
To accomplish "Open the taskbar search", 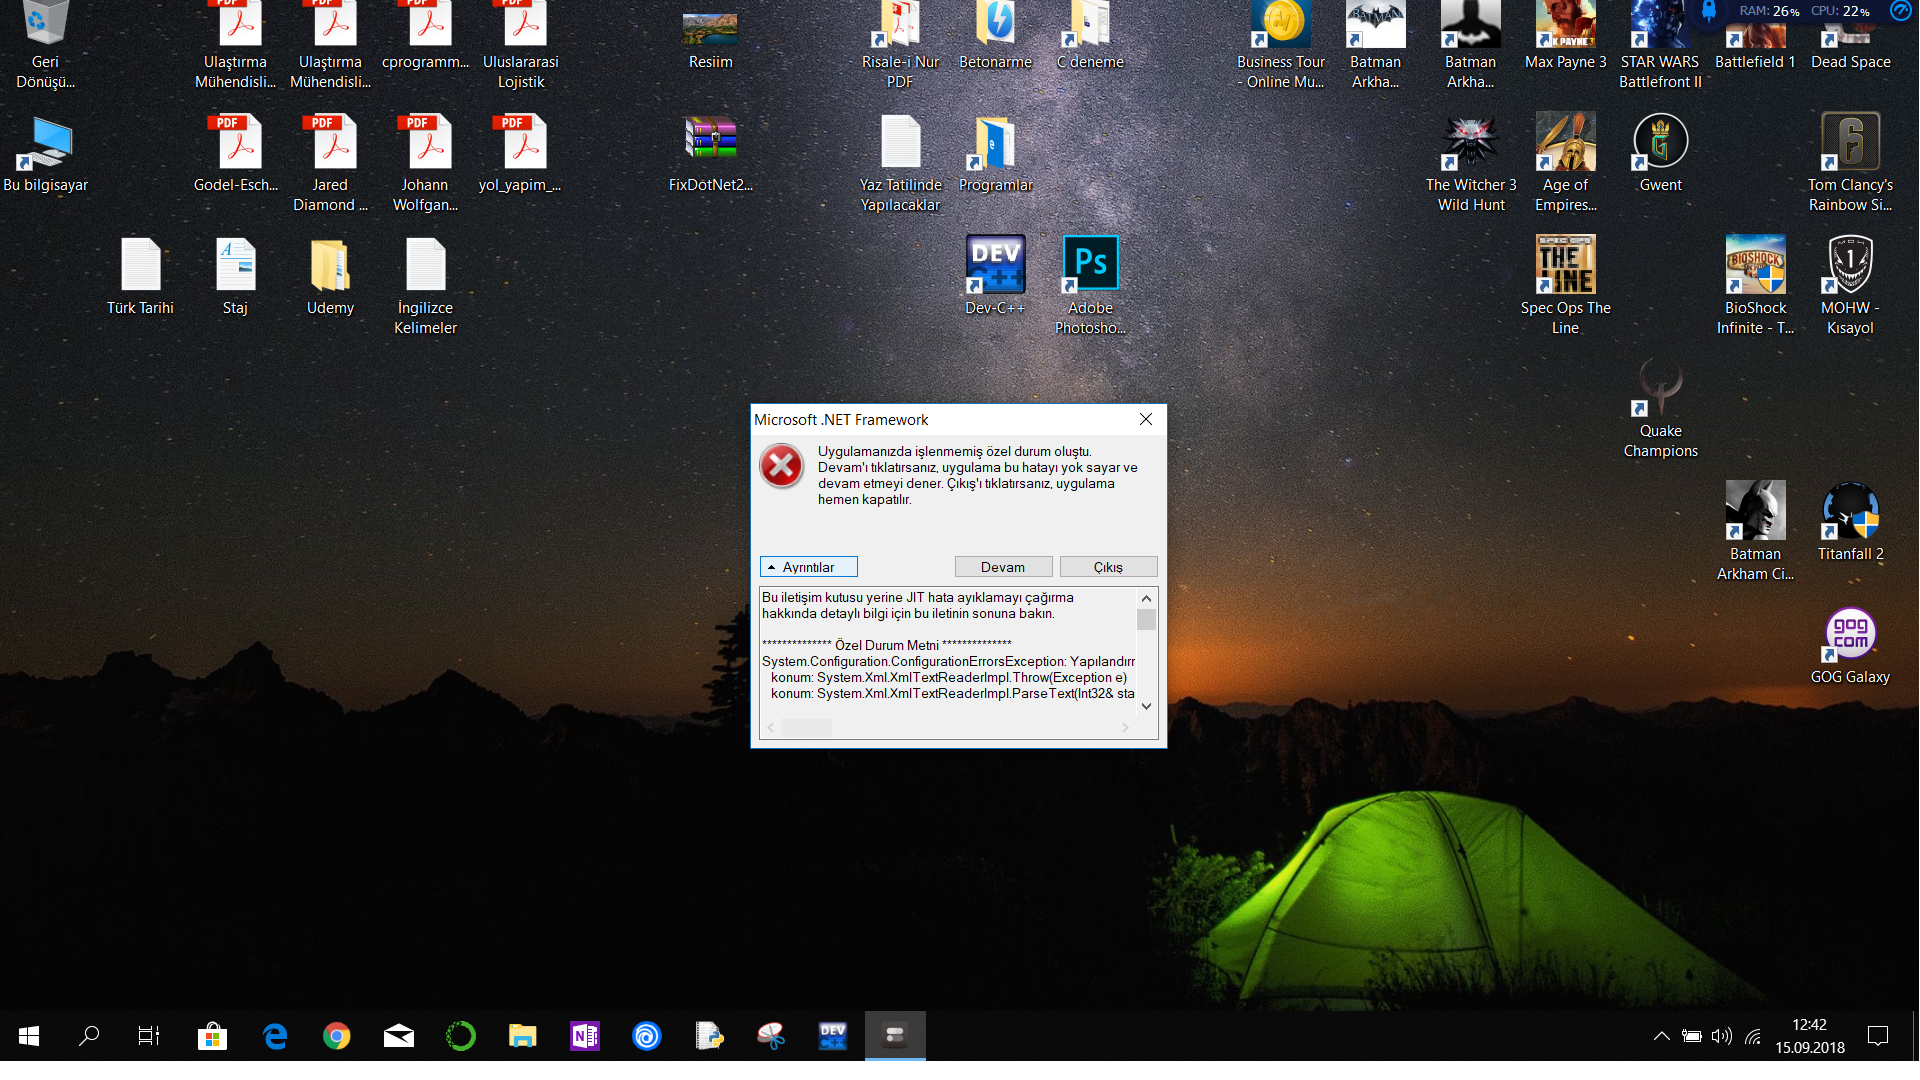I will 89,1036.
